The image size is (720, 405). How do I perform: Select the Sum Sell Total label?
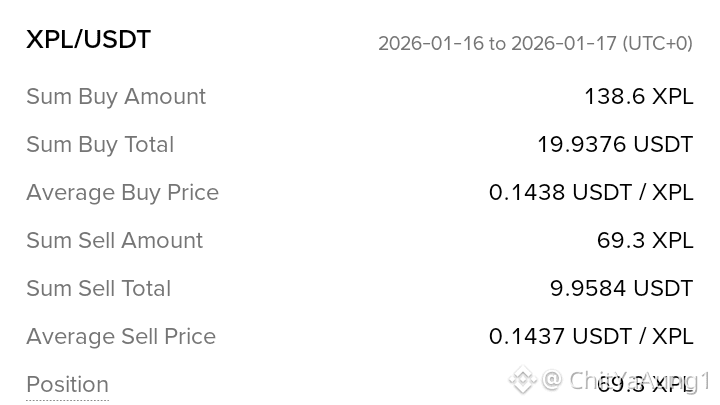click(x=98, y=289)
